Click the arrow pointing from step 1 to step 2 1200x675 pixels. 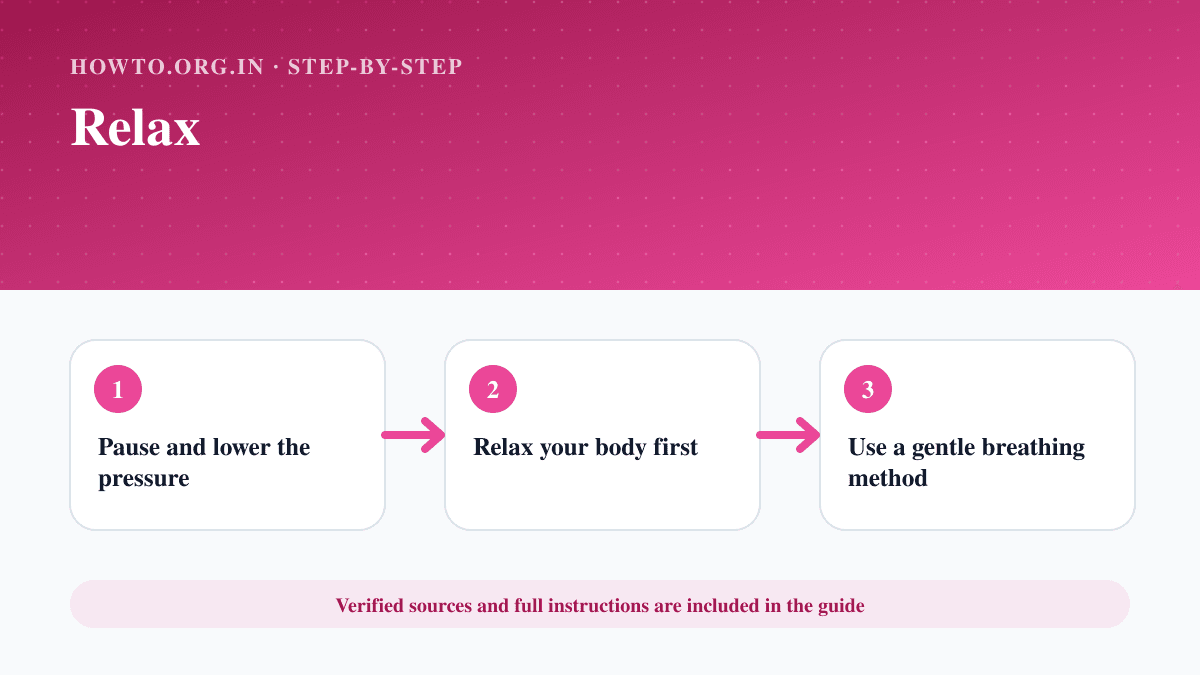[x=414, y=435]
